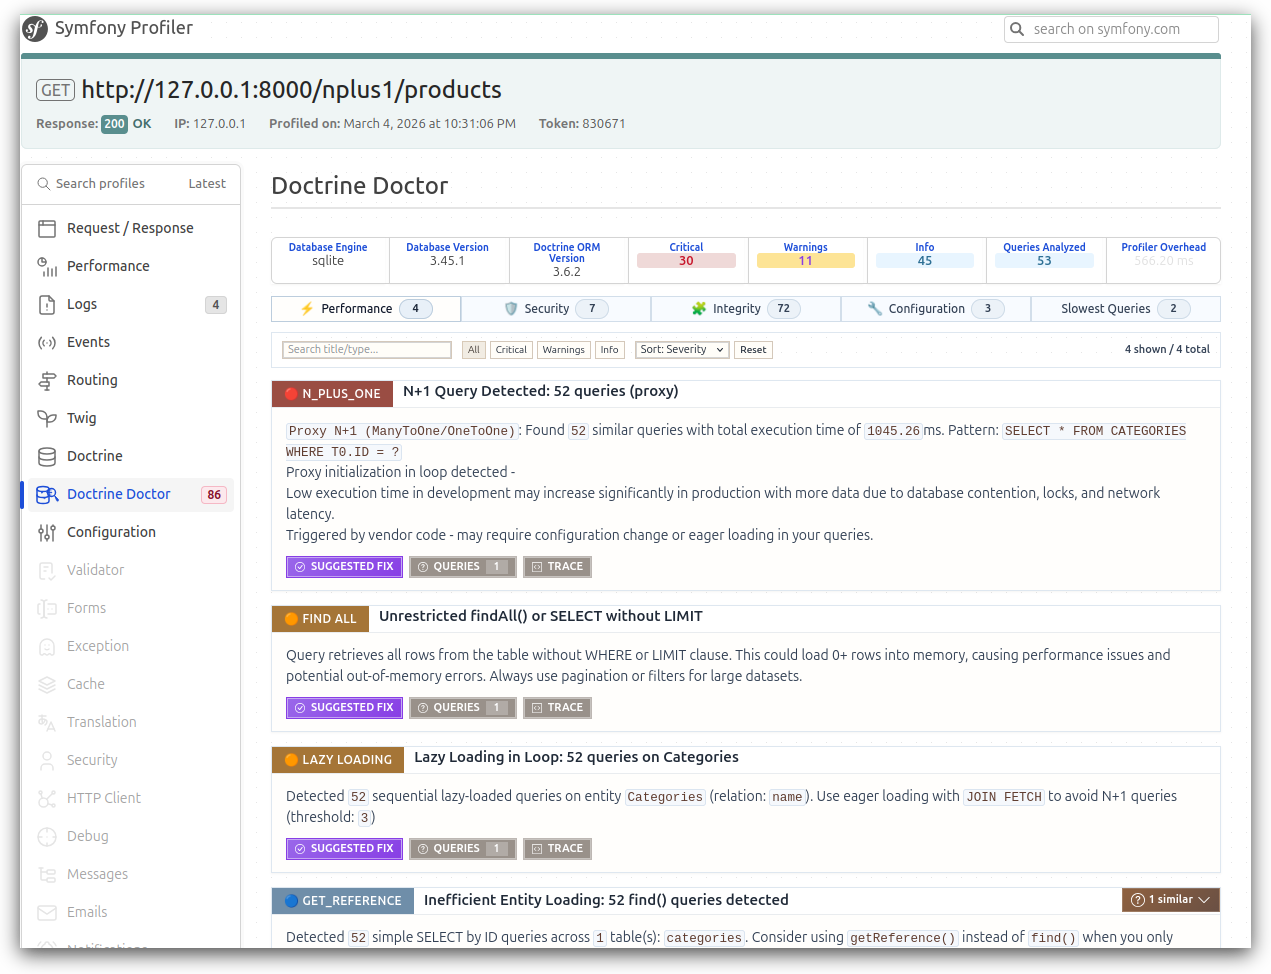Click the search magnifier icon on symfony.com field
The height and width of the screenshot is (974, 1271).
click(1017, 29)
